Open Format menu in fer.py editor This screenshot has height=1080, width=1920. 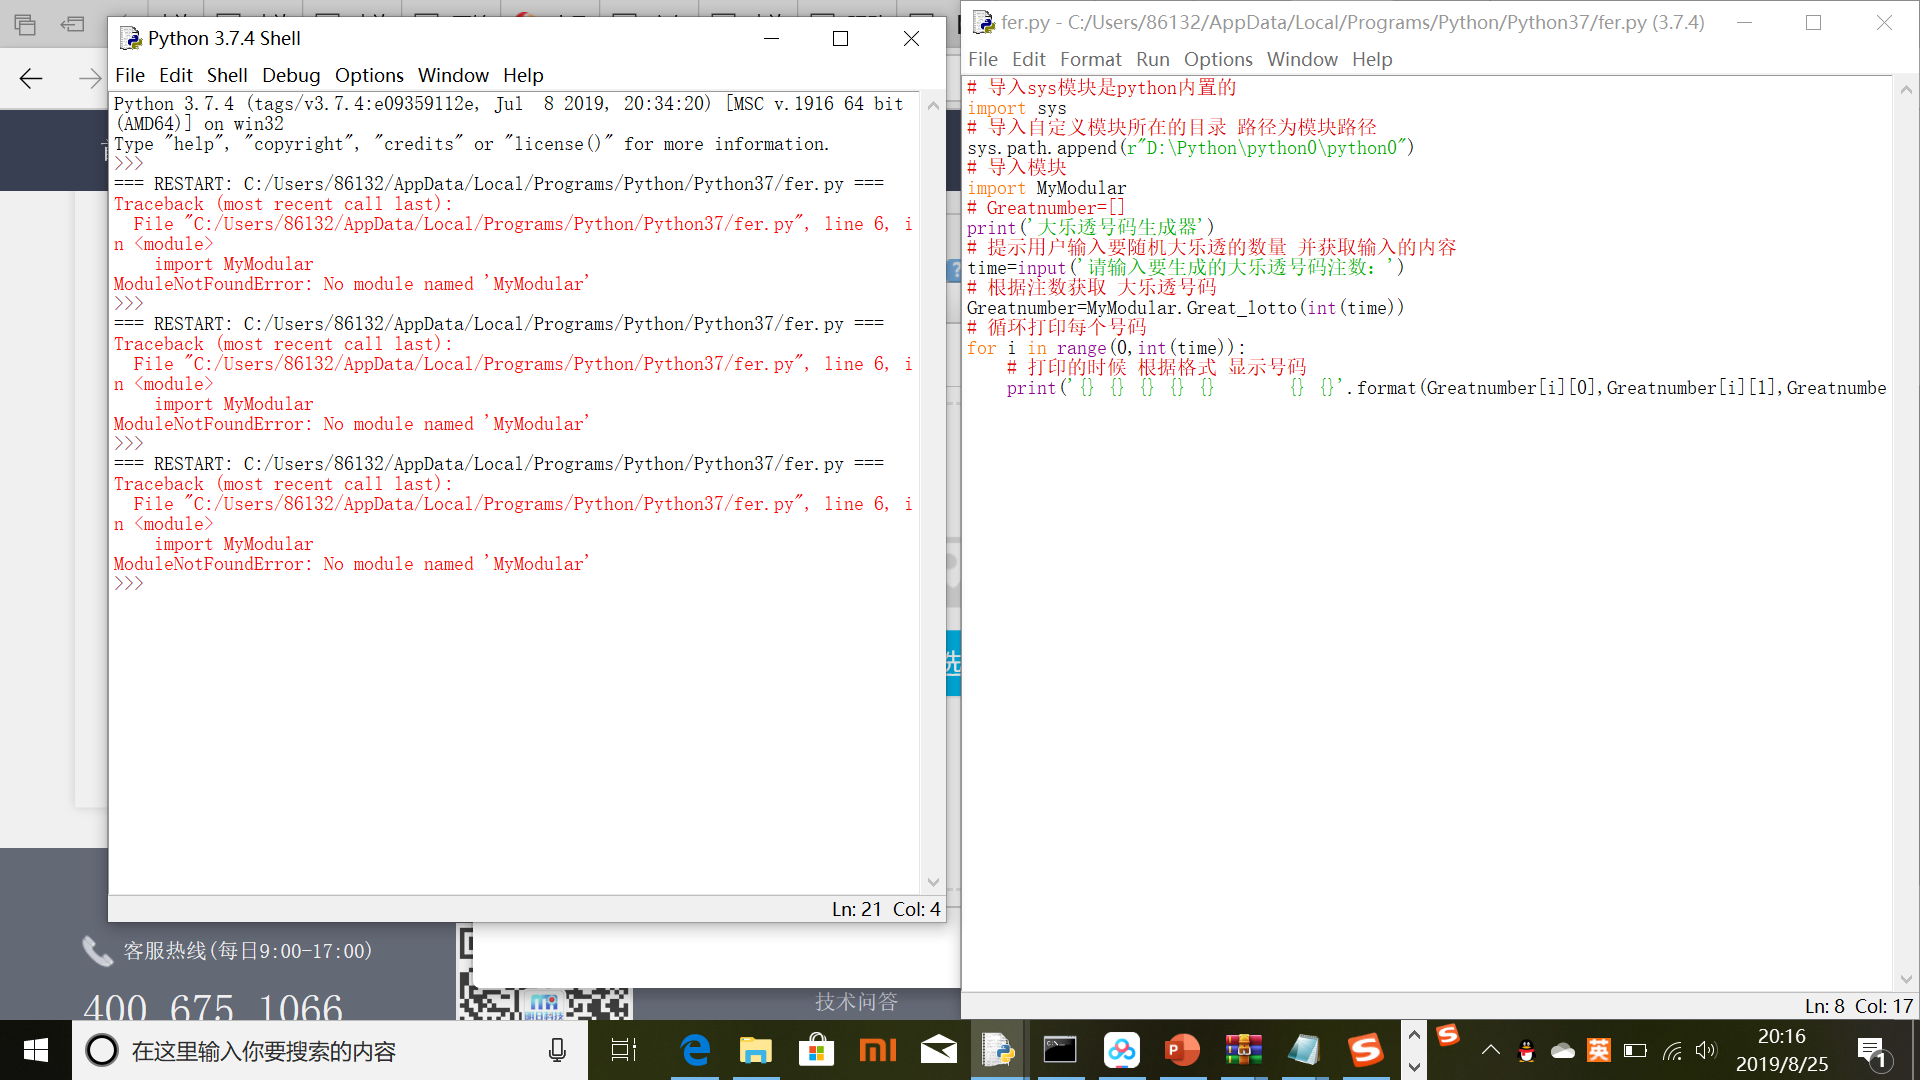(1090, 59)
